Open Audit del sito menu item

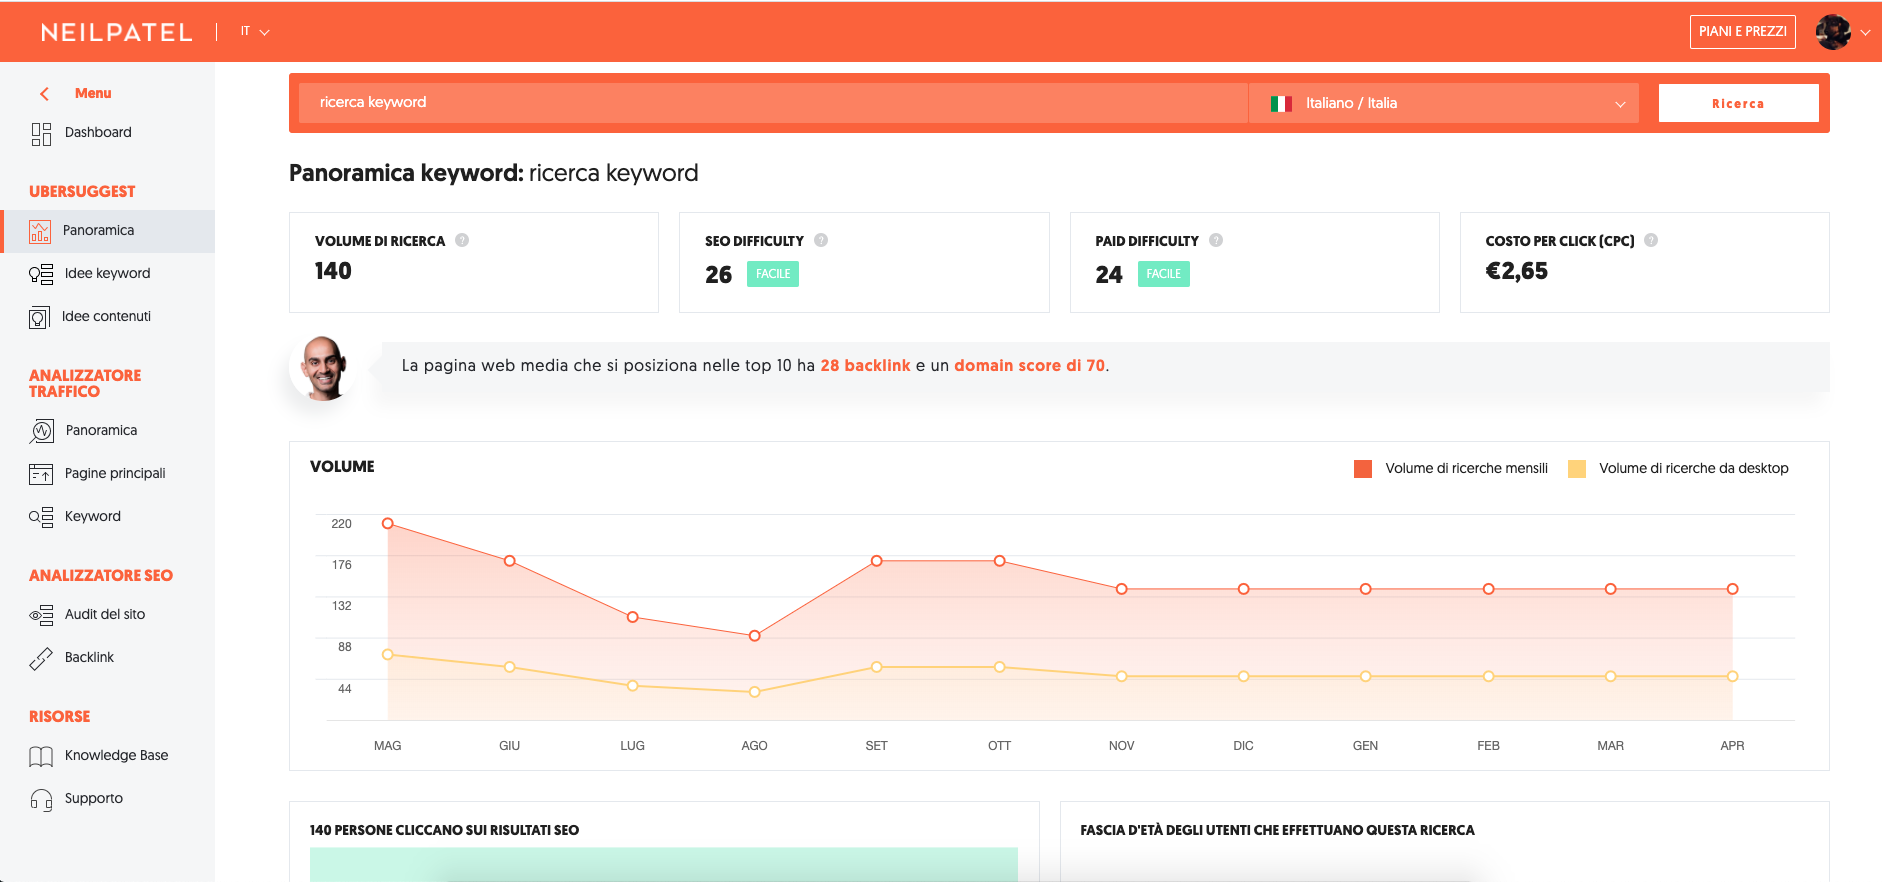pyautogui.click(x=107, y=615)
